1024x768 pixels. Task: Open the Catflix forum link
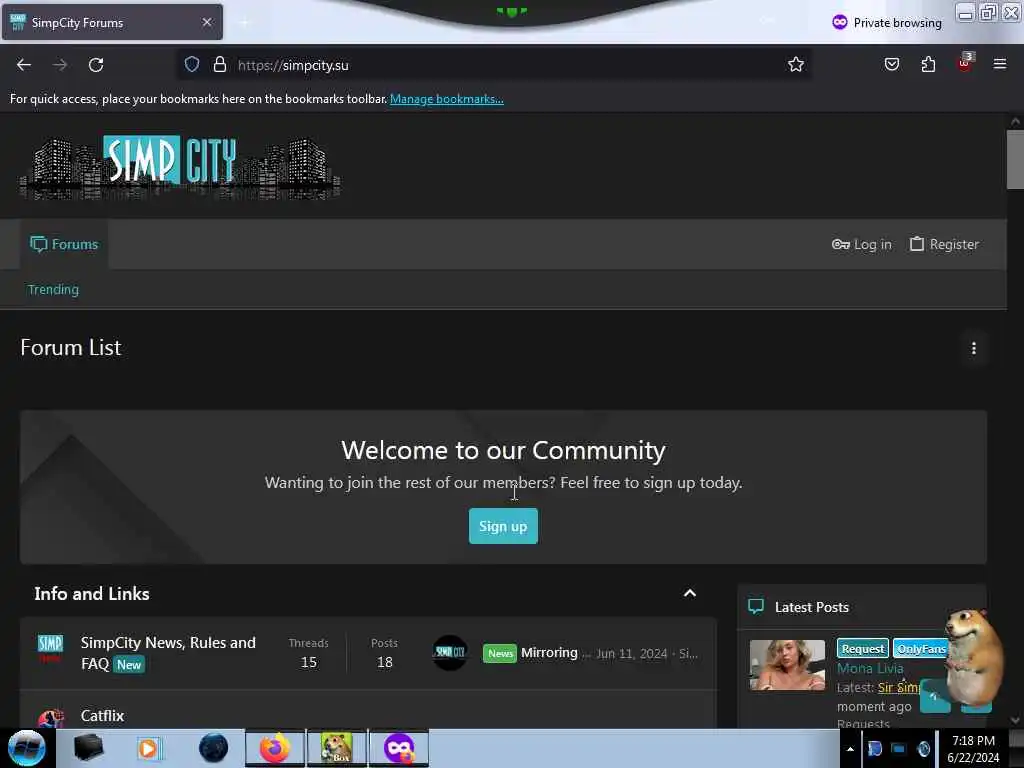coord(103,716)
